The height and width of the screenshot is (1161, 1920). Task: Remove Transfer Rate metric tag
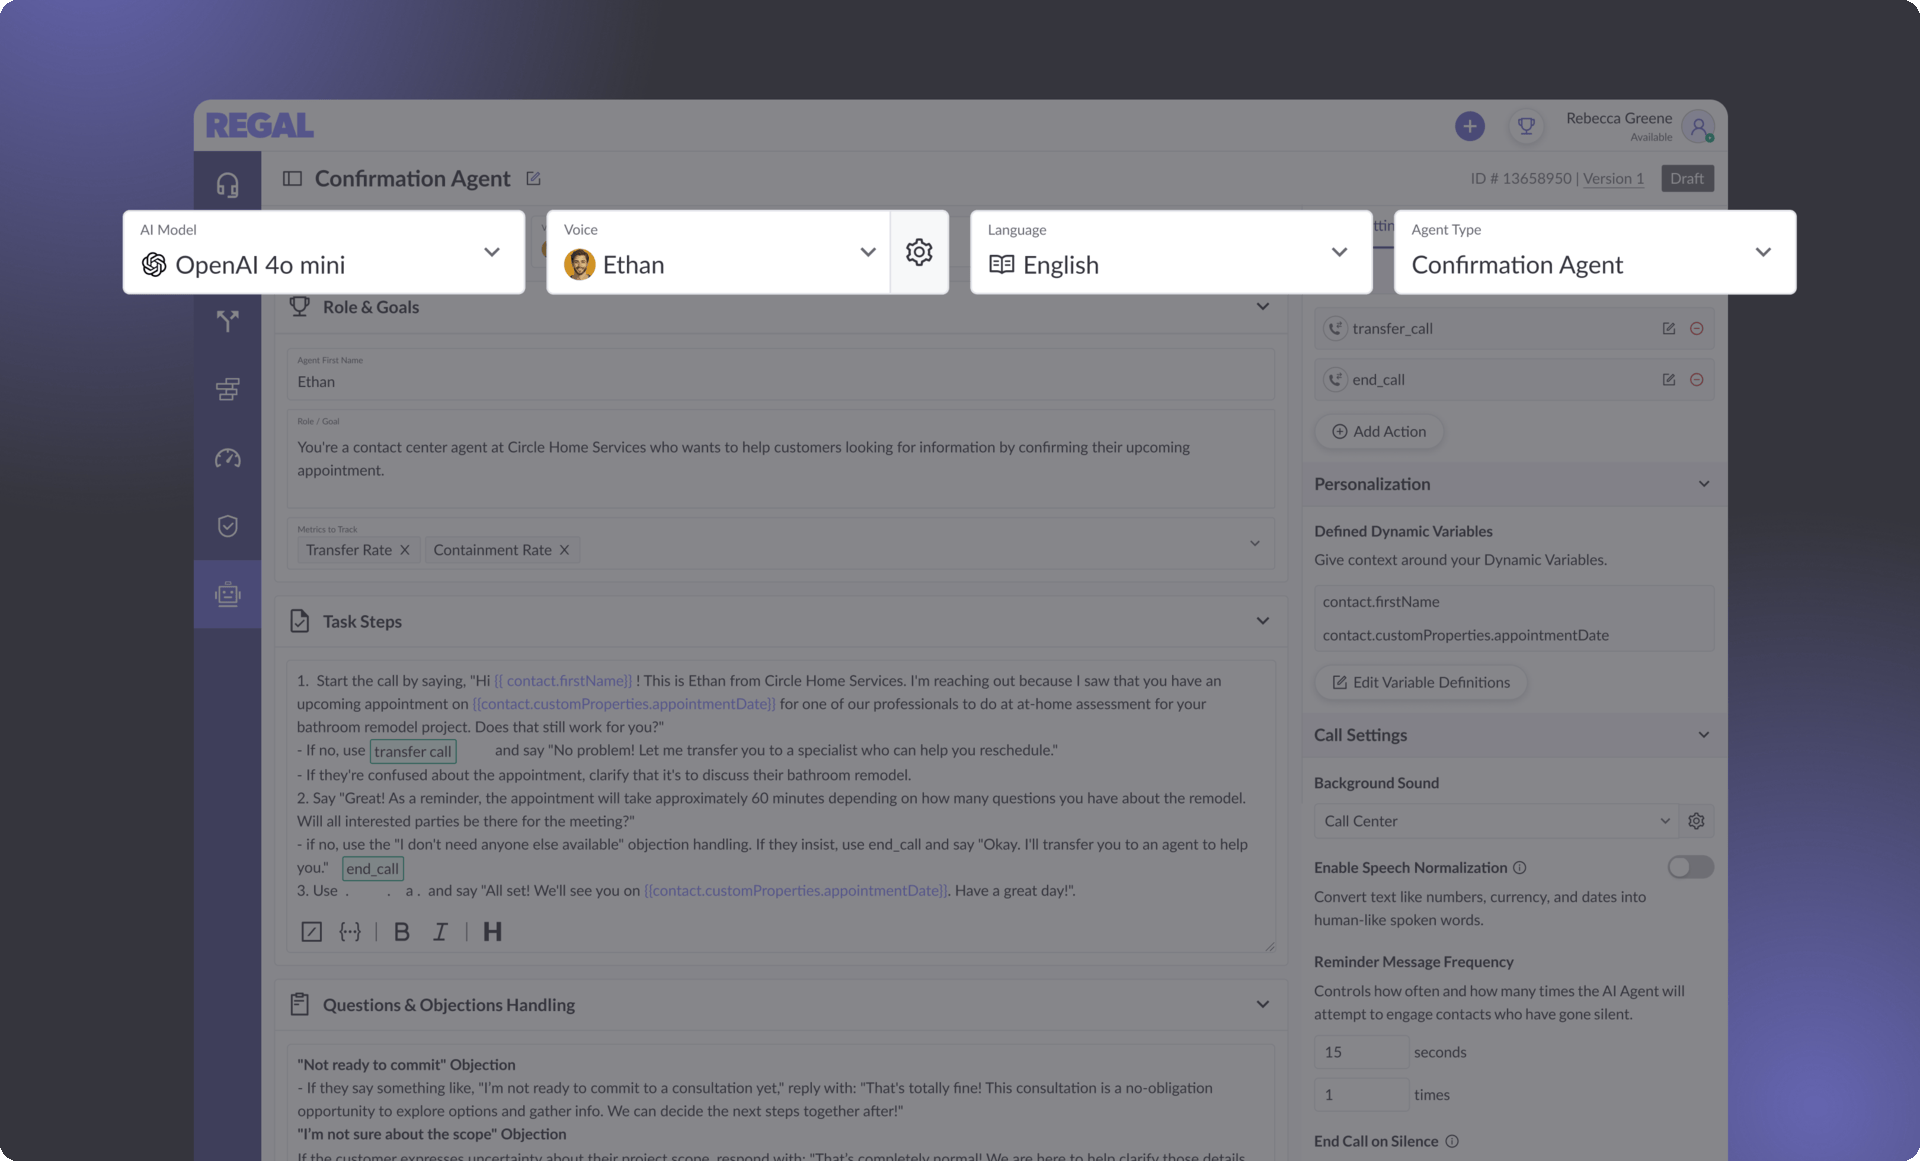tap(405, 550)
